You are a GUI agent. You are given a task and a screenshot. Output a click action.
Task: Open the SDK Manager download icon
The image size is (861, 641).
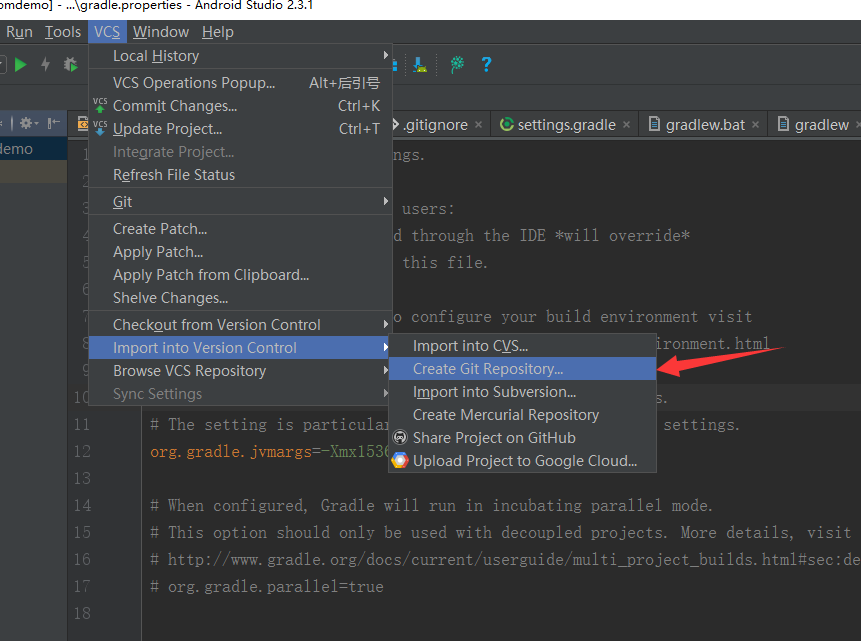tap(420, 65)
